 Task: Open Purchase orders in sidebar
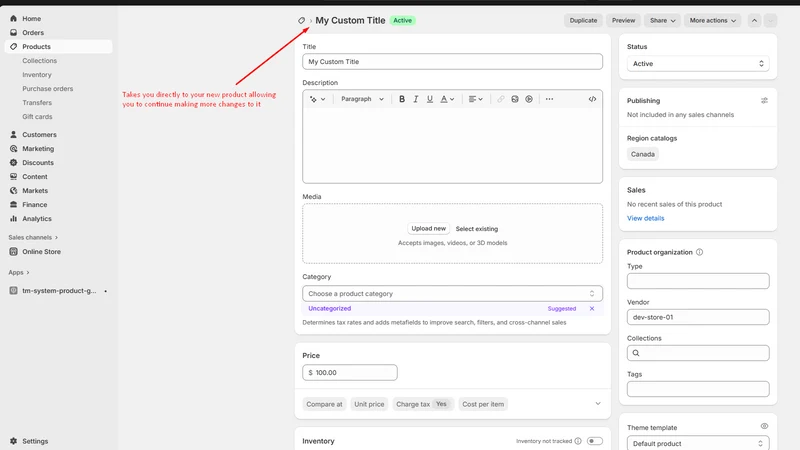(47, 88)
